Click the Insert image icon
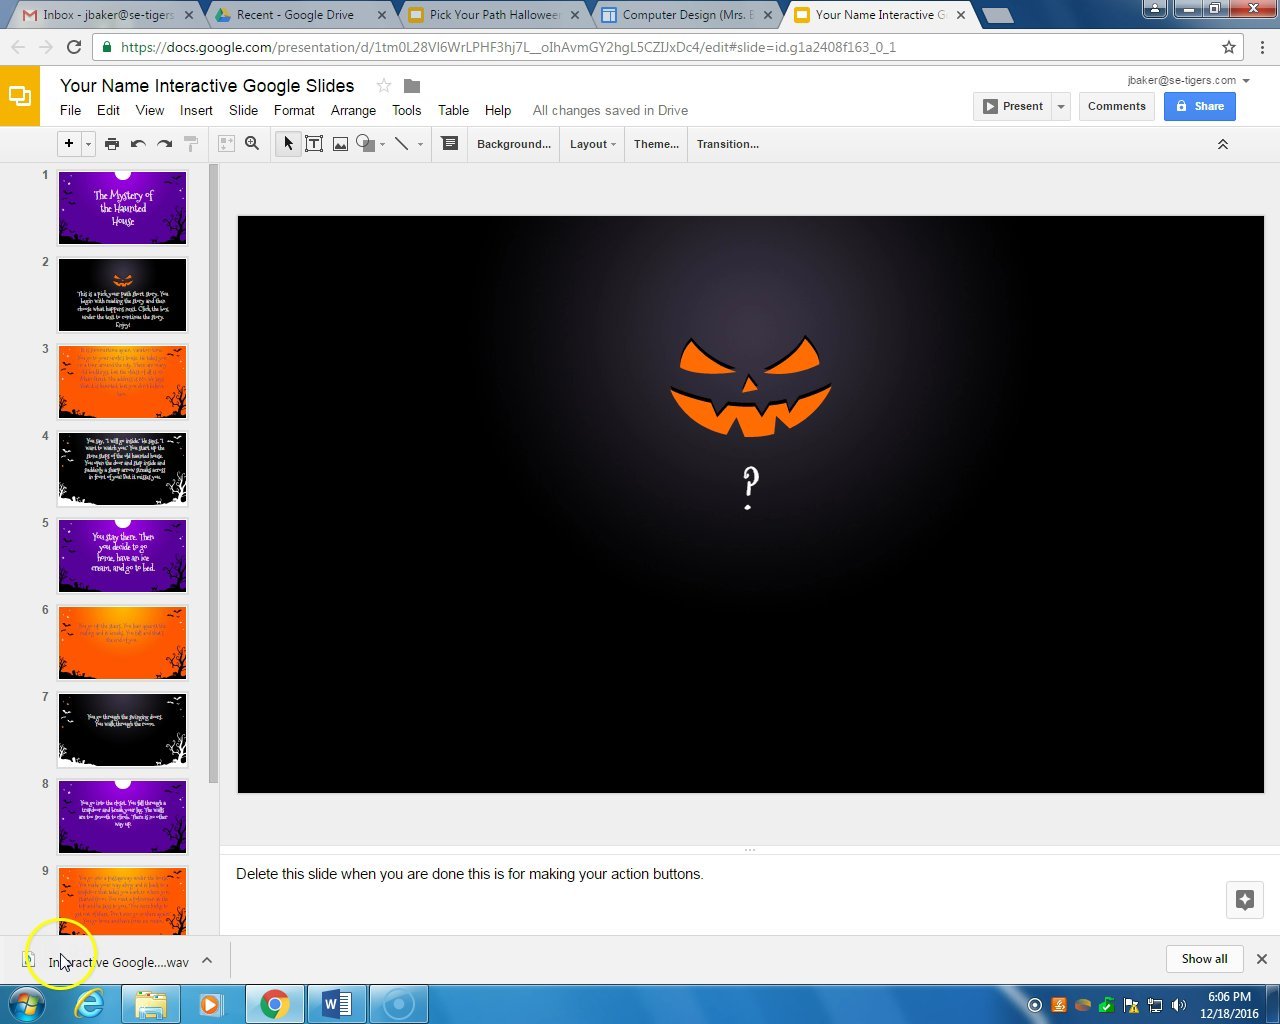Screen dimensions: 1280x1024 [340, 144]
